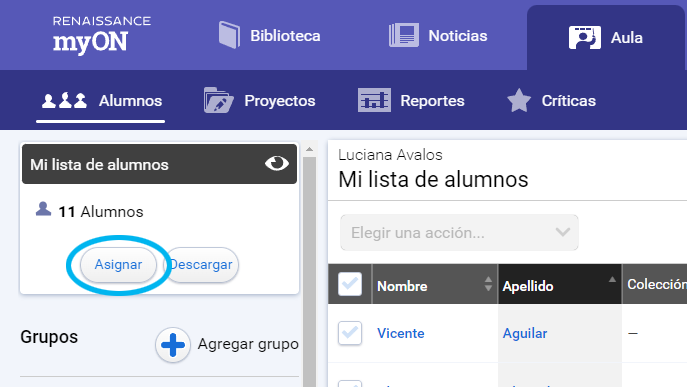Click the person icon beside 11 Alumnos

(43, 209)
